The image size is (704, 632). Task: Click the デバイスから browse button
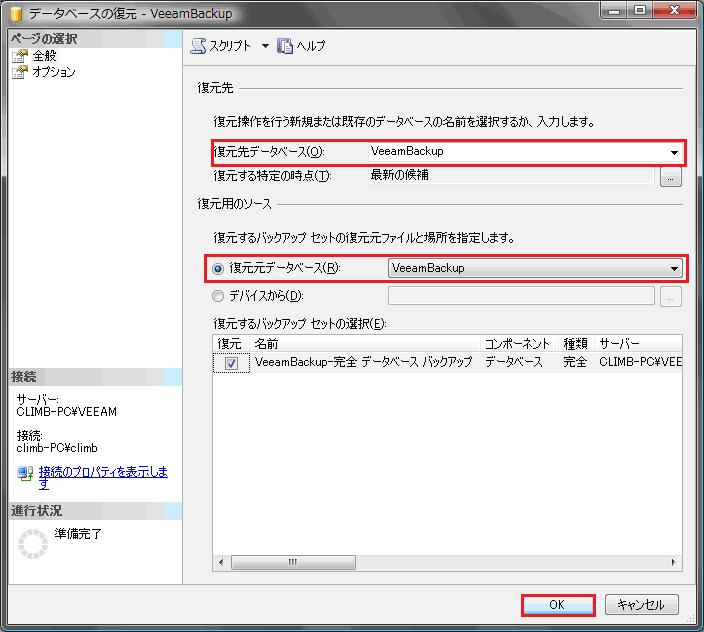(670, 297)
